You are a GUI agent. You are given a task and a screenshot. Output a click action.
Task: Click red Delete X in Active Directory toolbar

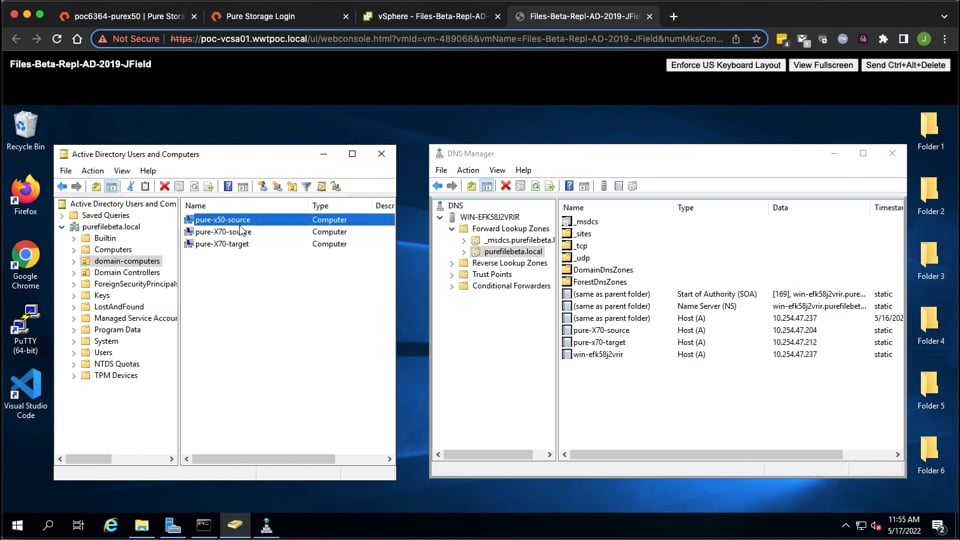[164, 186]
